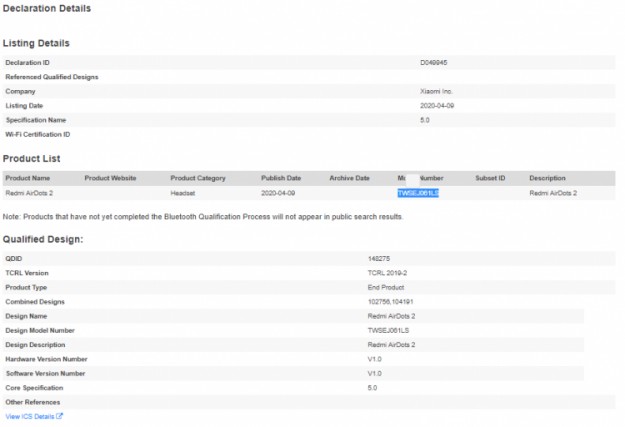Select the Headset product category cell
This screenshot has height=427, width=625.
[183, 193]
